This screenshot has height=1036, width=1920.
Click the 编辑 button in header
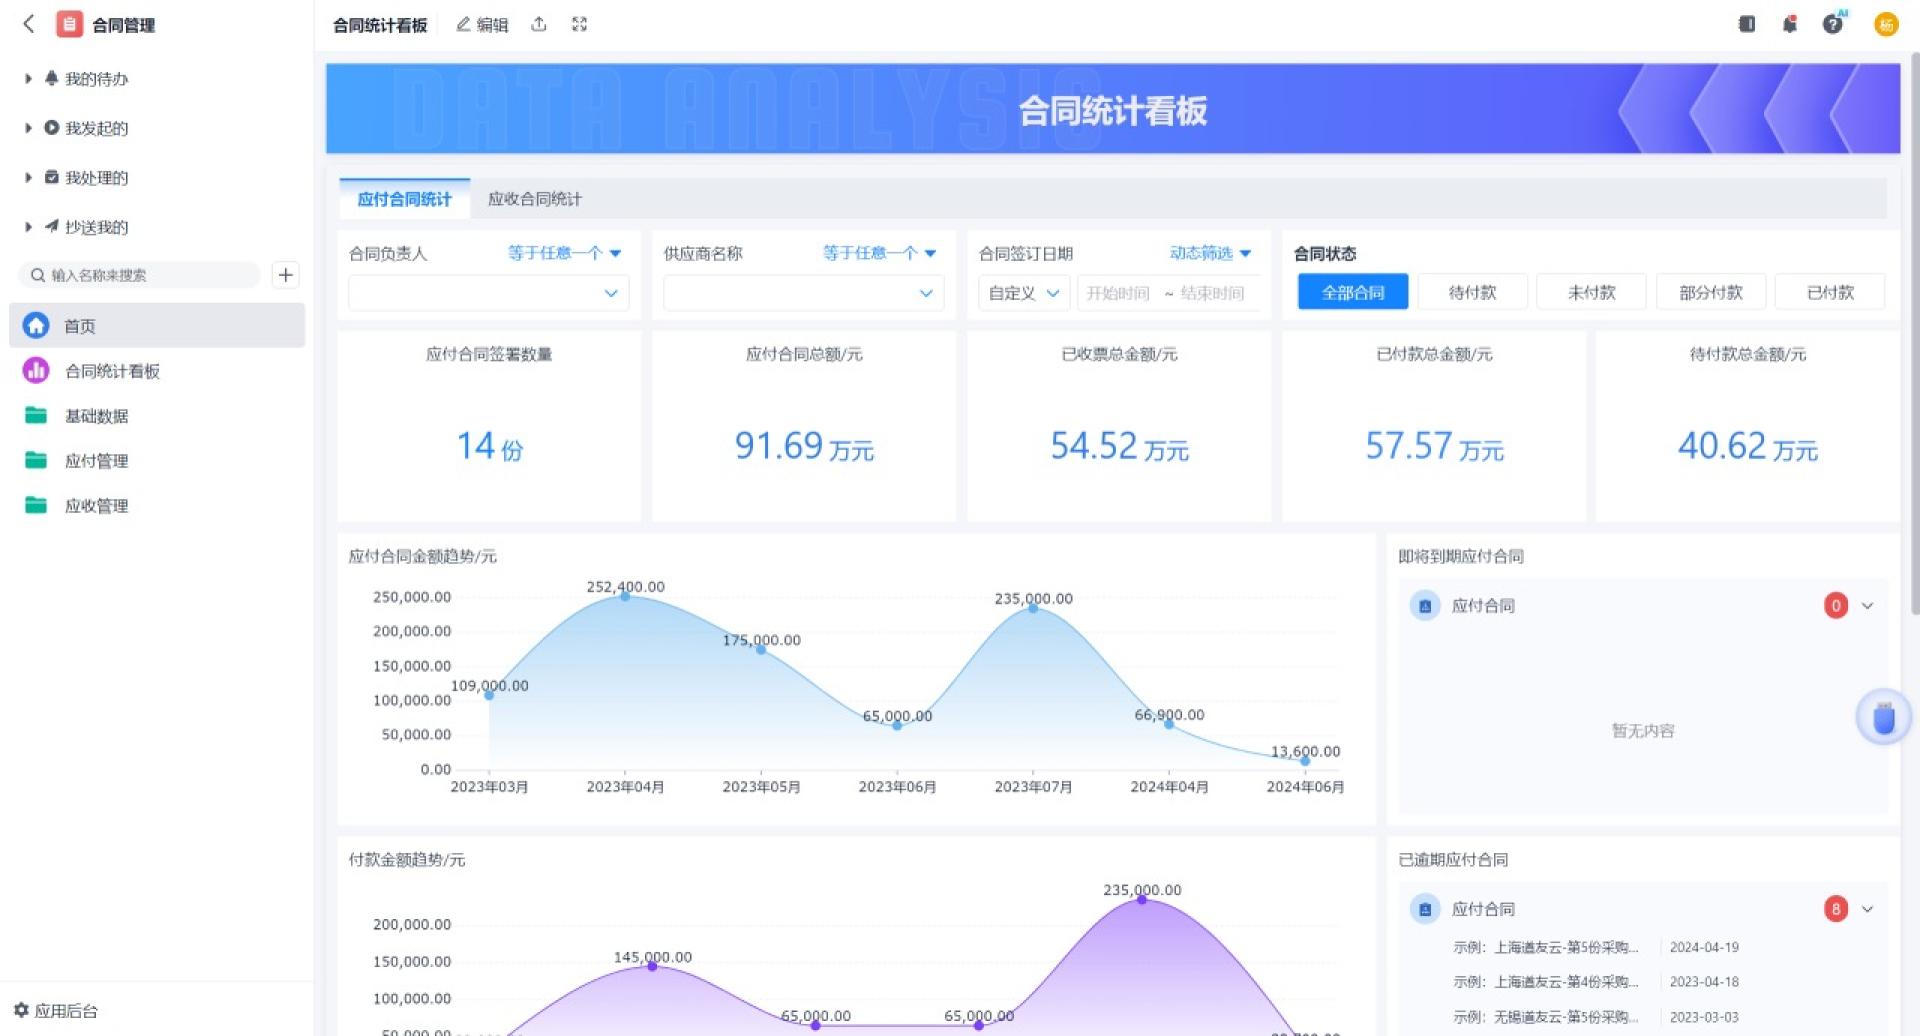coord(482,25)
